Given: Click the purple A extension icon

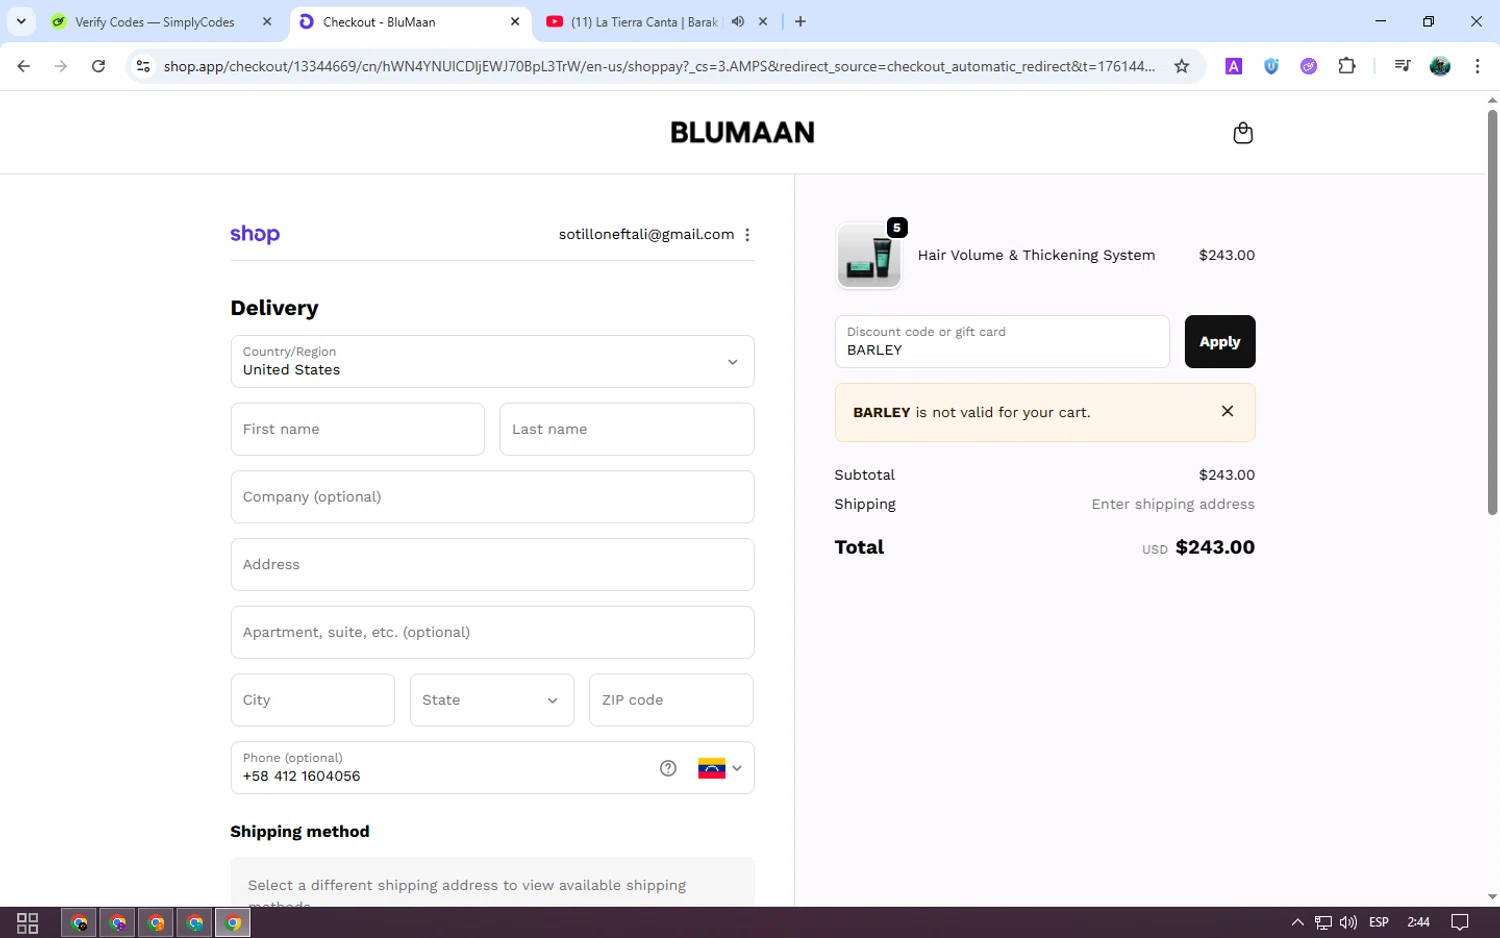Looking at the screenshot, I should [x=1233, y=66].
